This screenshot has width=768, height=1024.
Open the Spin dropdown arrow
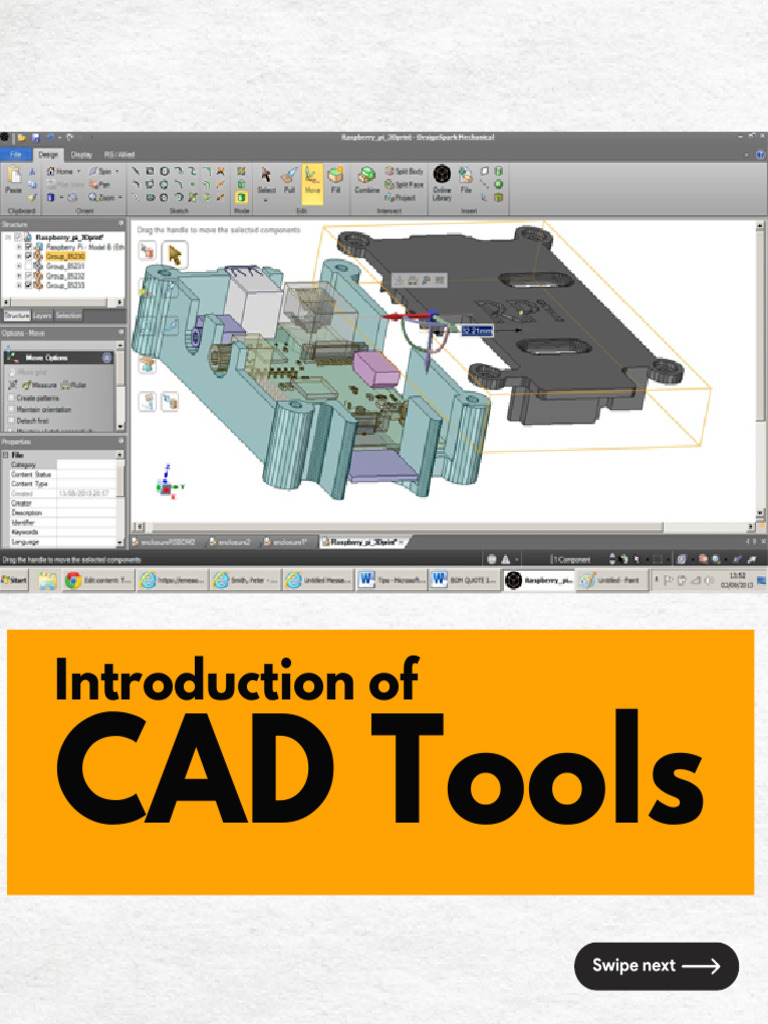tap(117, 171)
